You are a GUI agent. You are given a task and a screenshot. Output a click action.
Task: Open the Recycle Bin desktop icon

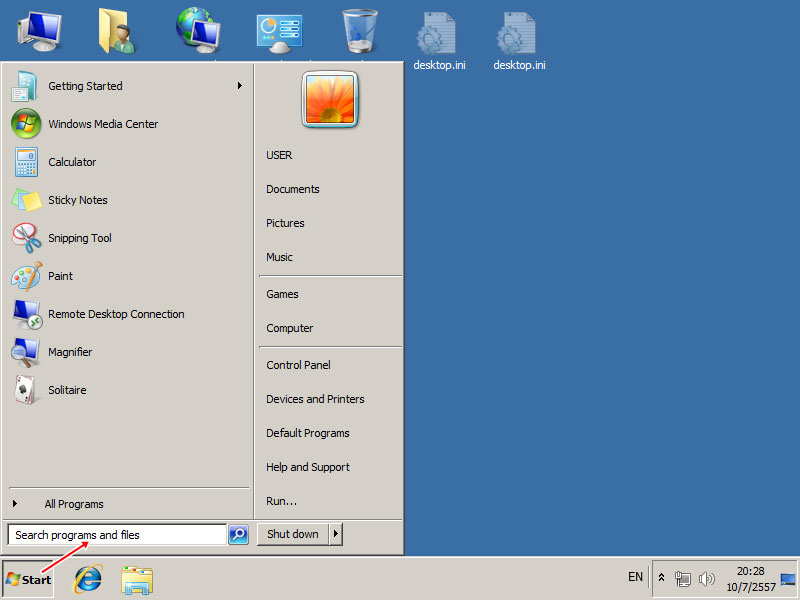(359, 32)
